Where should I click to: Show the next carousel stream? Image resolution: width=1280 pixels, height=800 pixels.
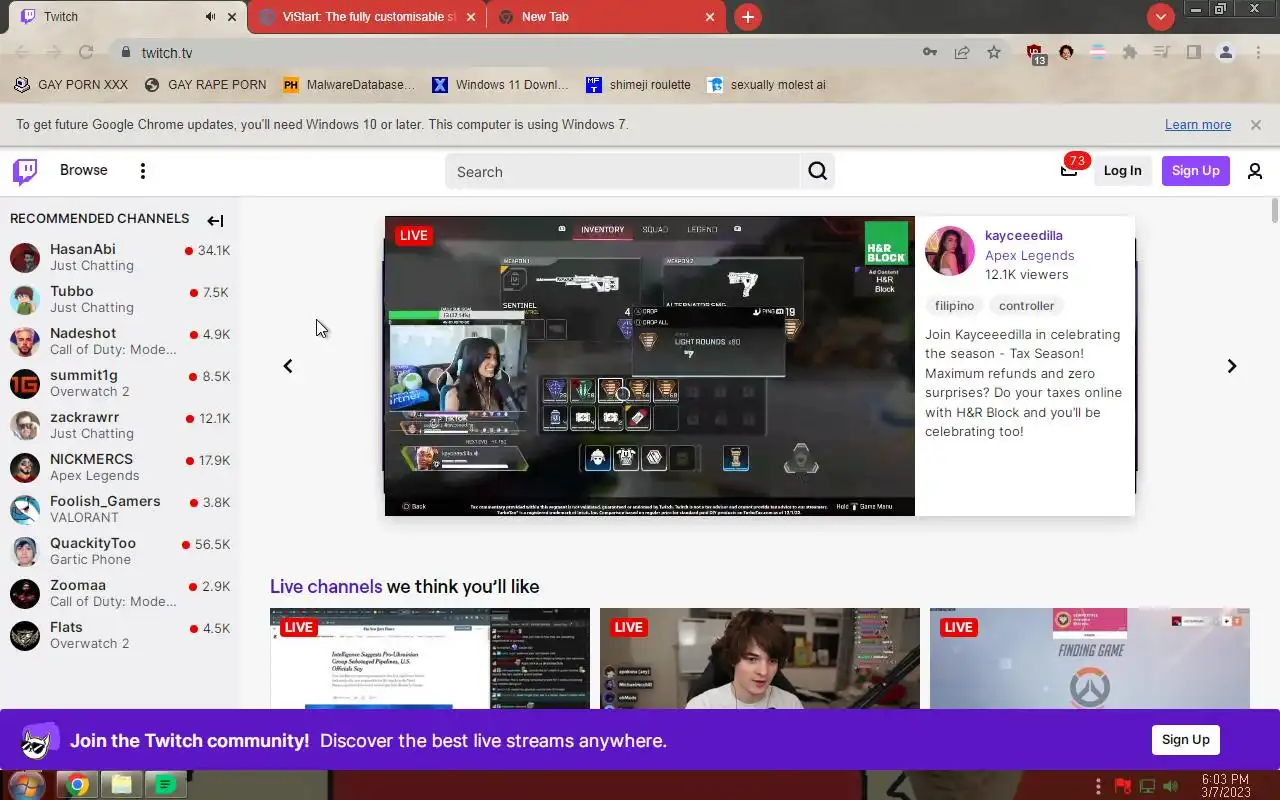click(1232, 366)
